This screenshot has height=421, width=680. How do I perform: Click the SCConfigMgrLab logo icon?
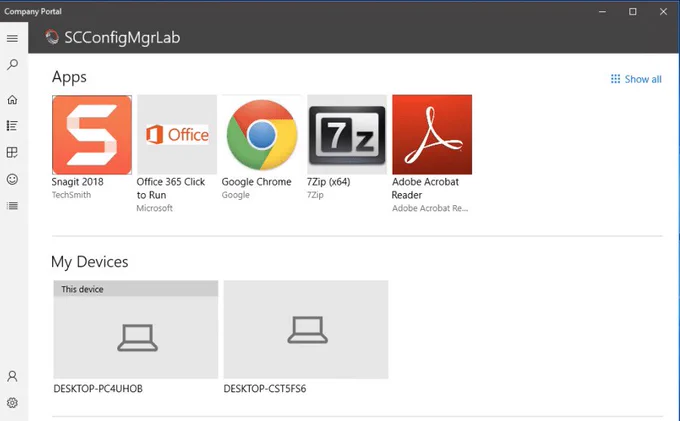tap(52, 37)
